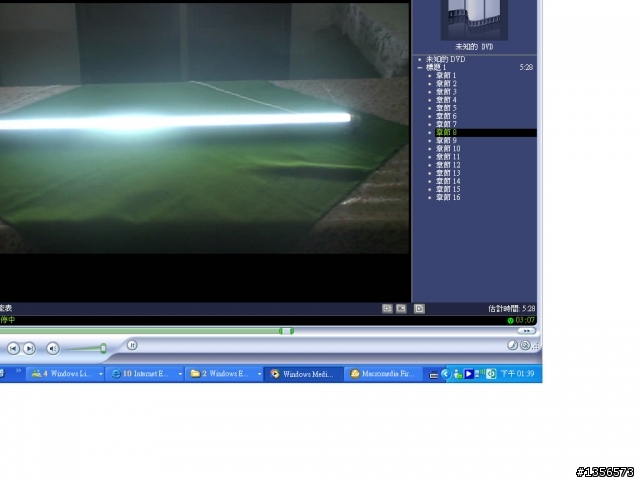640x480 pixels.
Task: Mute the player sound
Action: point(53,349)
